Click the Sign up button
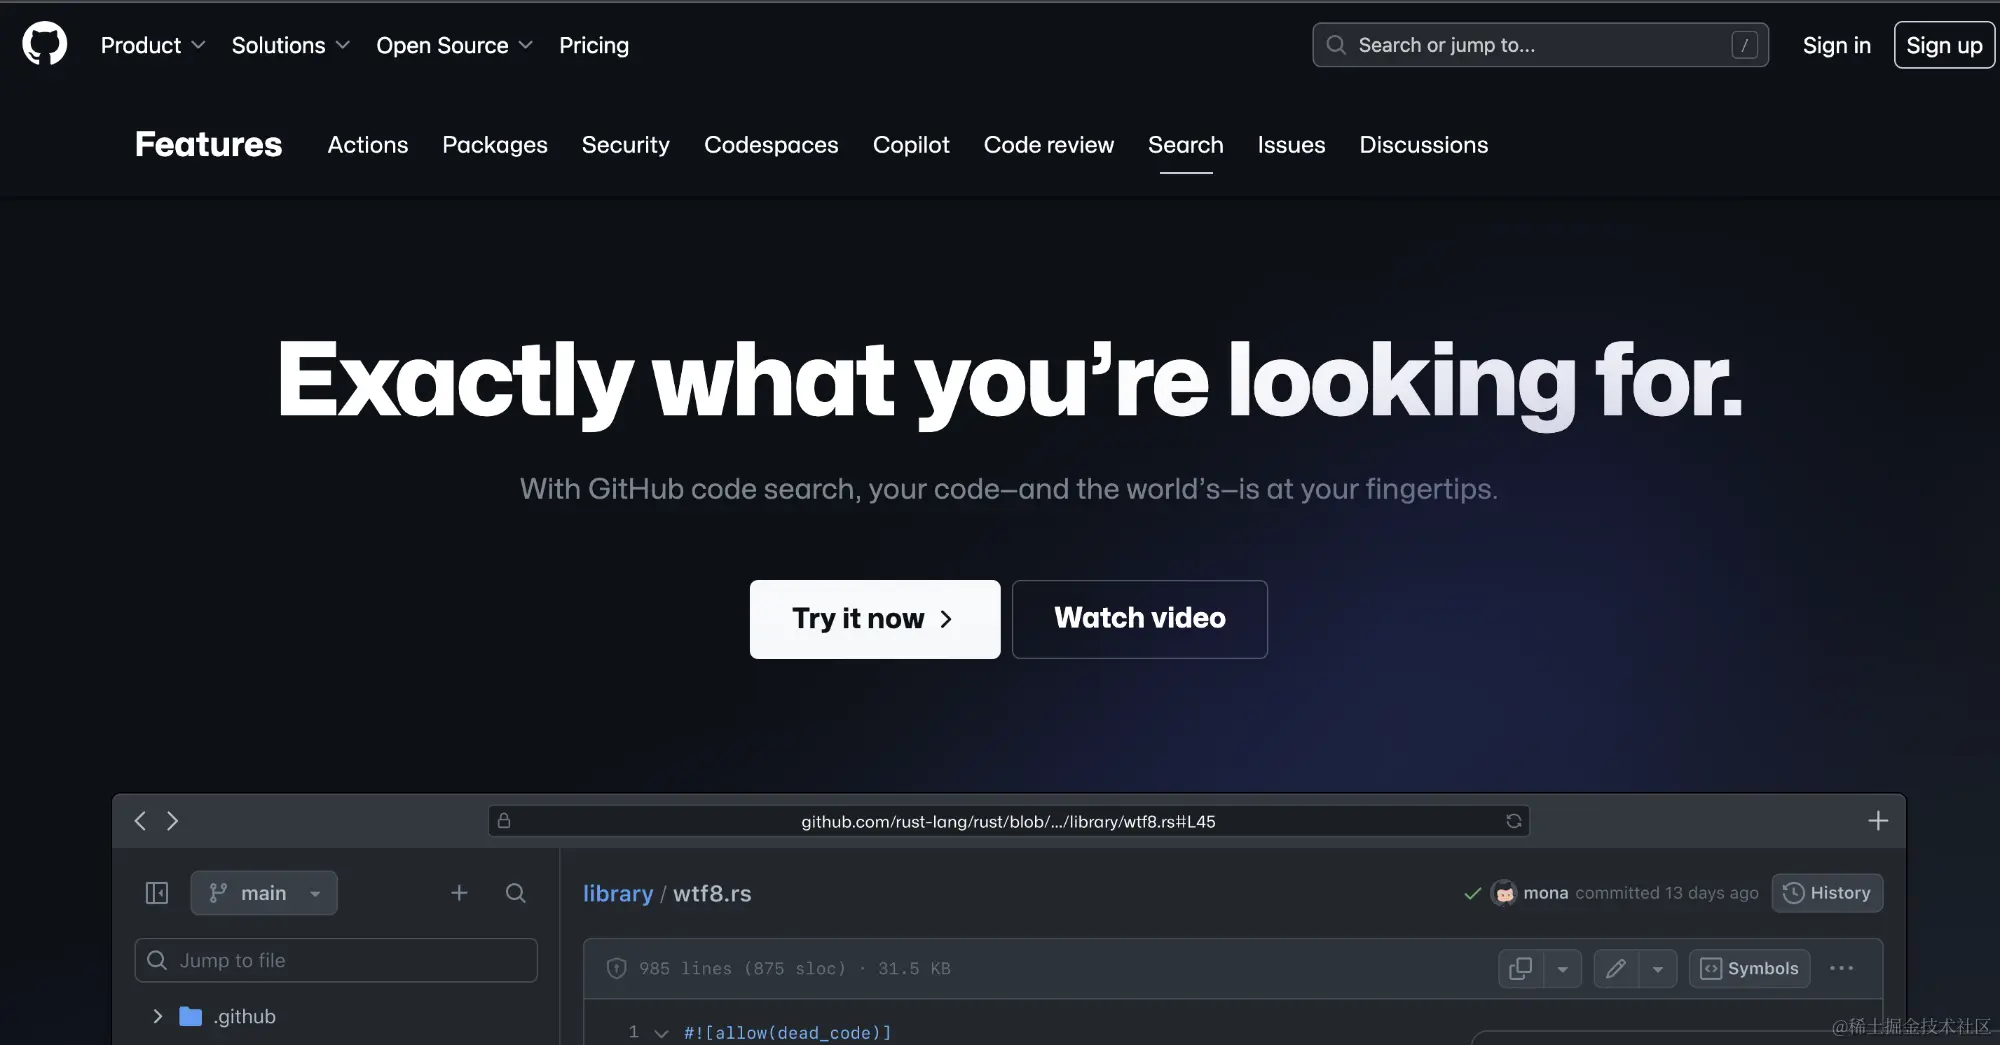This screenshot has width=2000, height=1045. pos(1944,45)
